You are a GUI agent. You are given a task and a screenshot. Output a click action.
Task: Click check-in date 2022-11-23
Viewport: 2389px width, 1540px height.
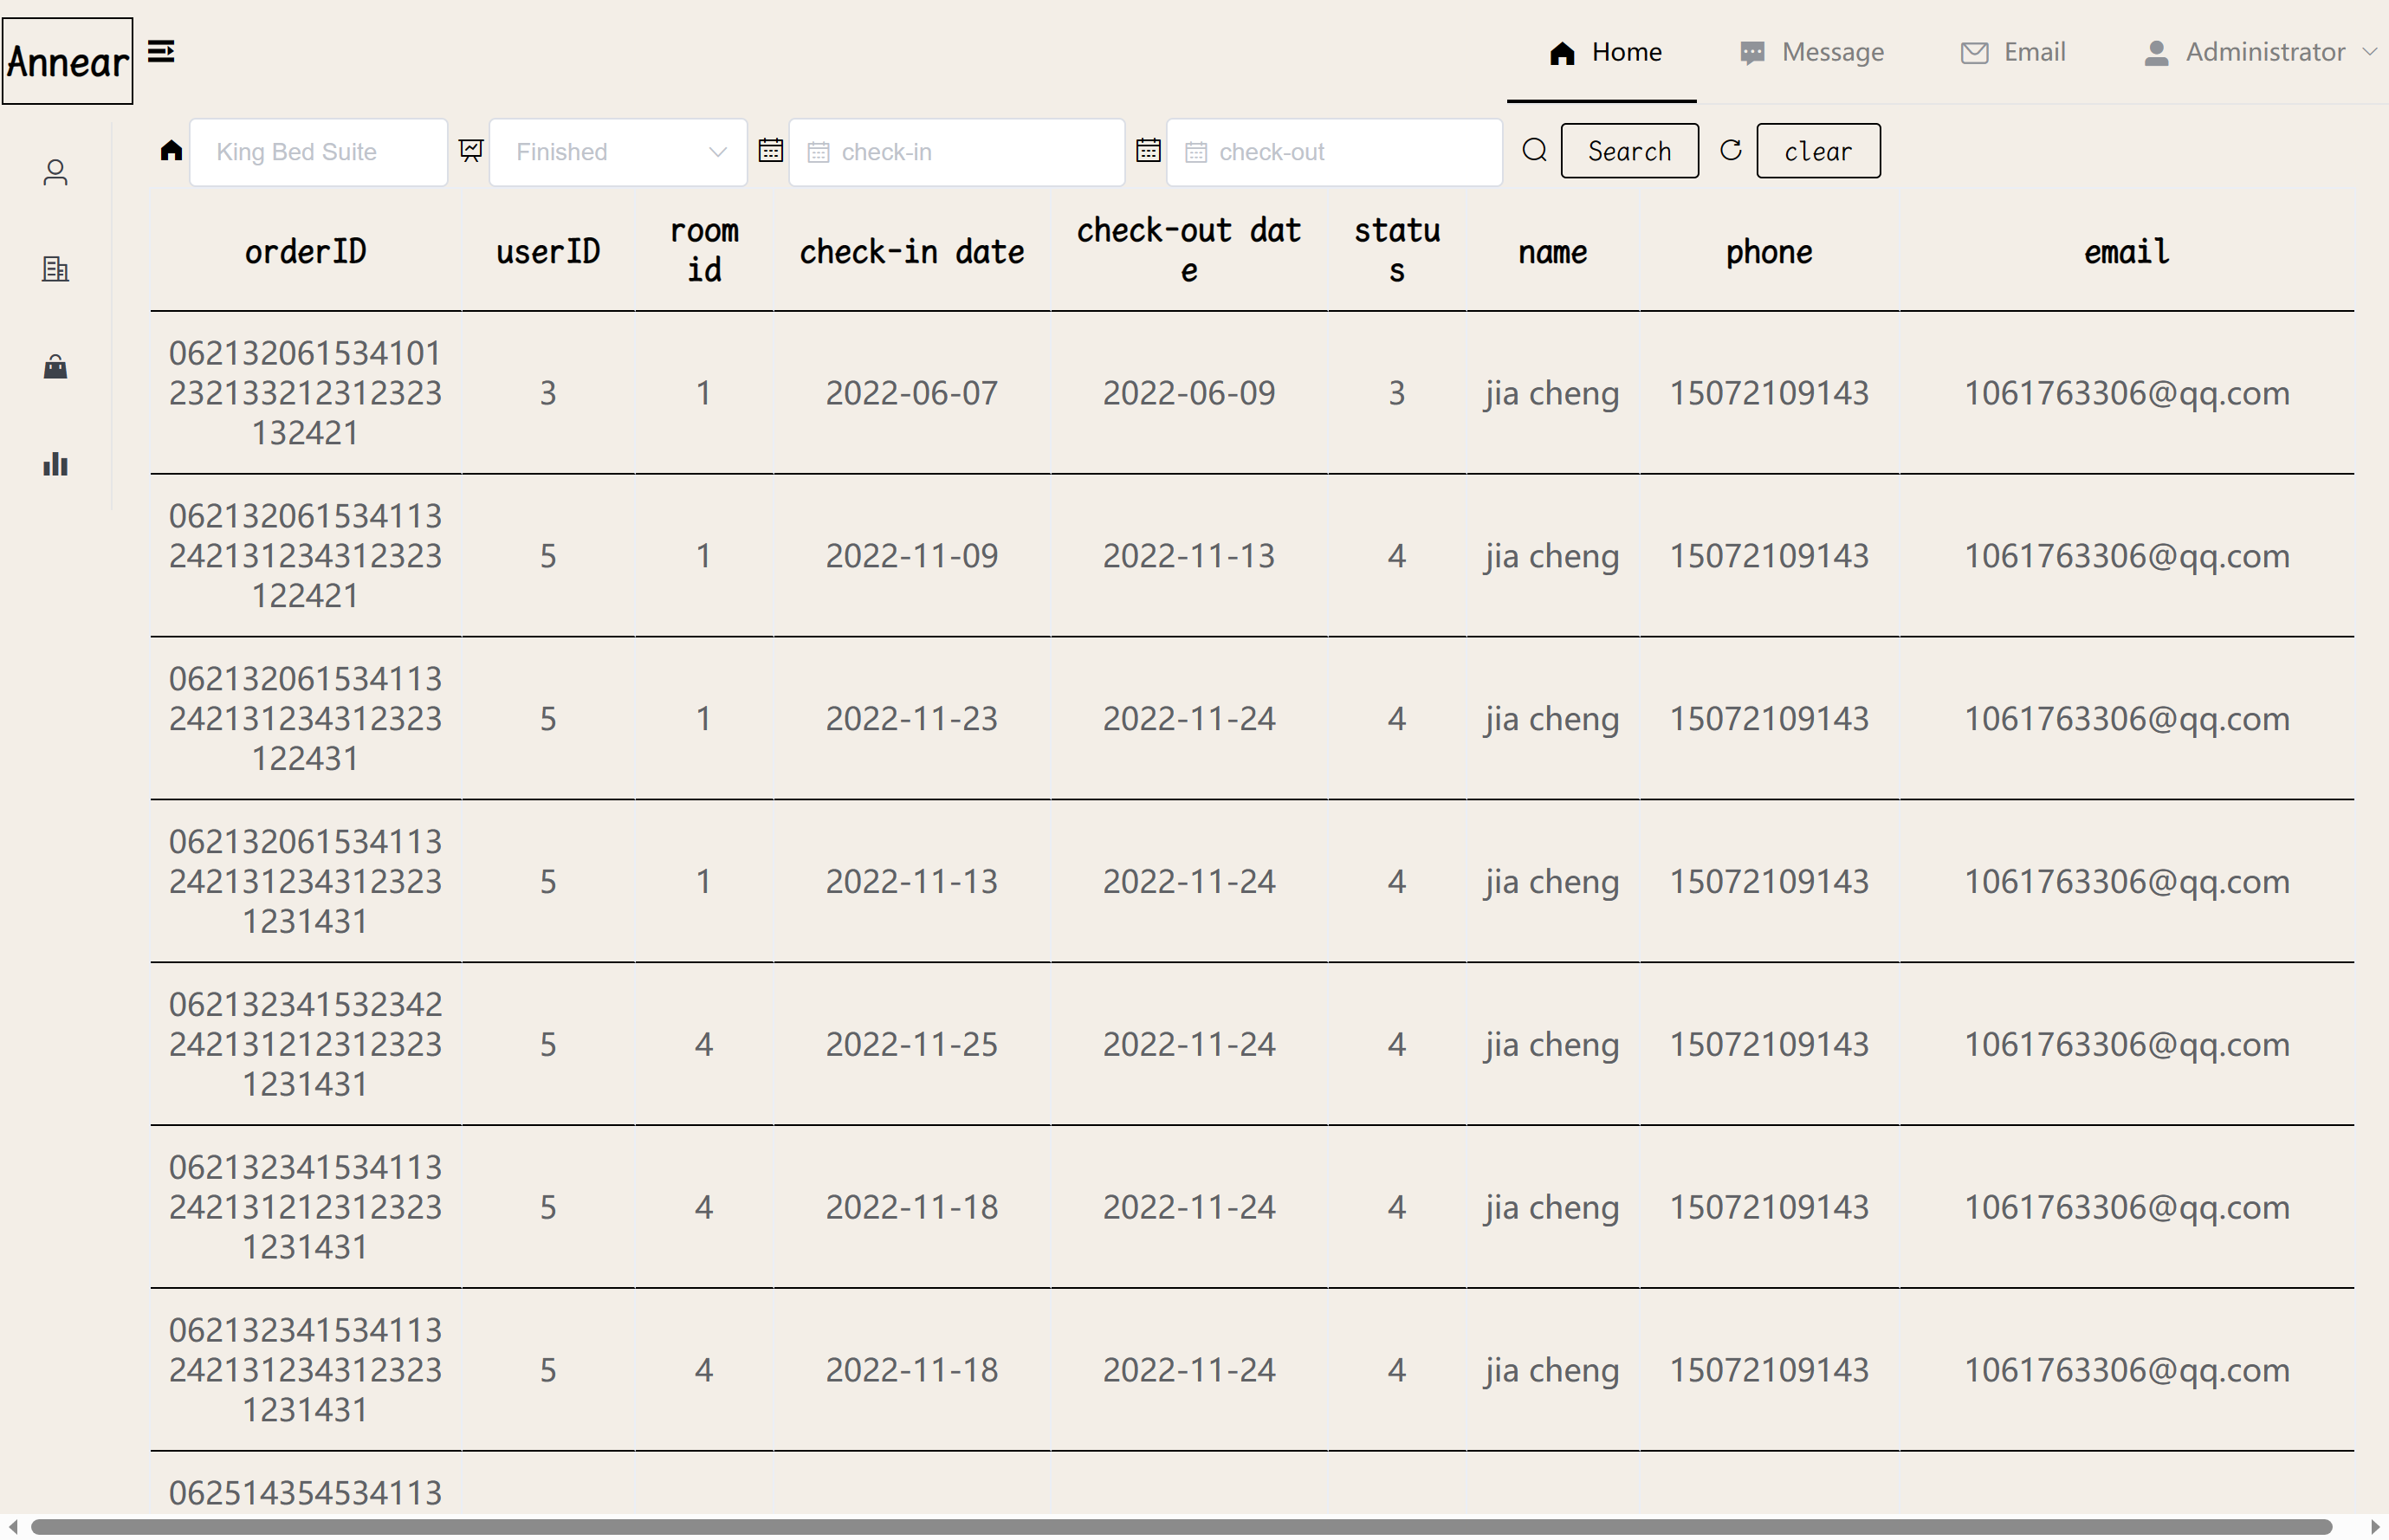[911, 719]
